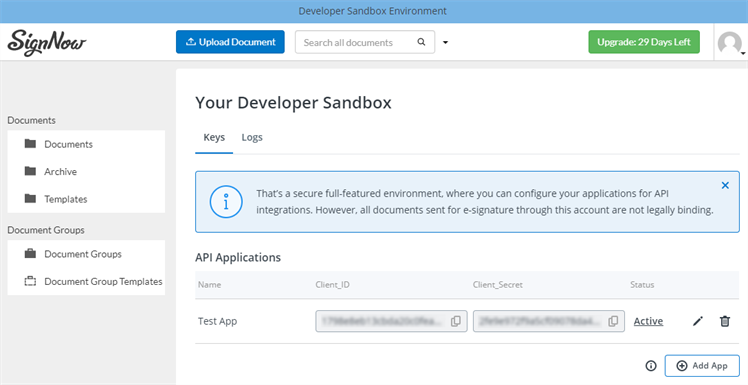Click the Upload Document button
The image size is (748, 385).
pos(230,42)
